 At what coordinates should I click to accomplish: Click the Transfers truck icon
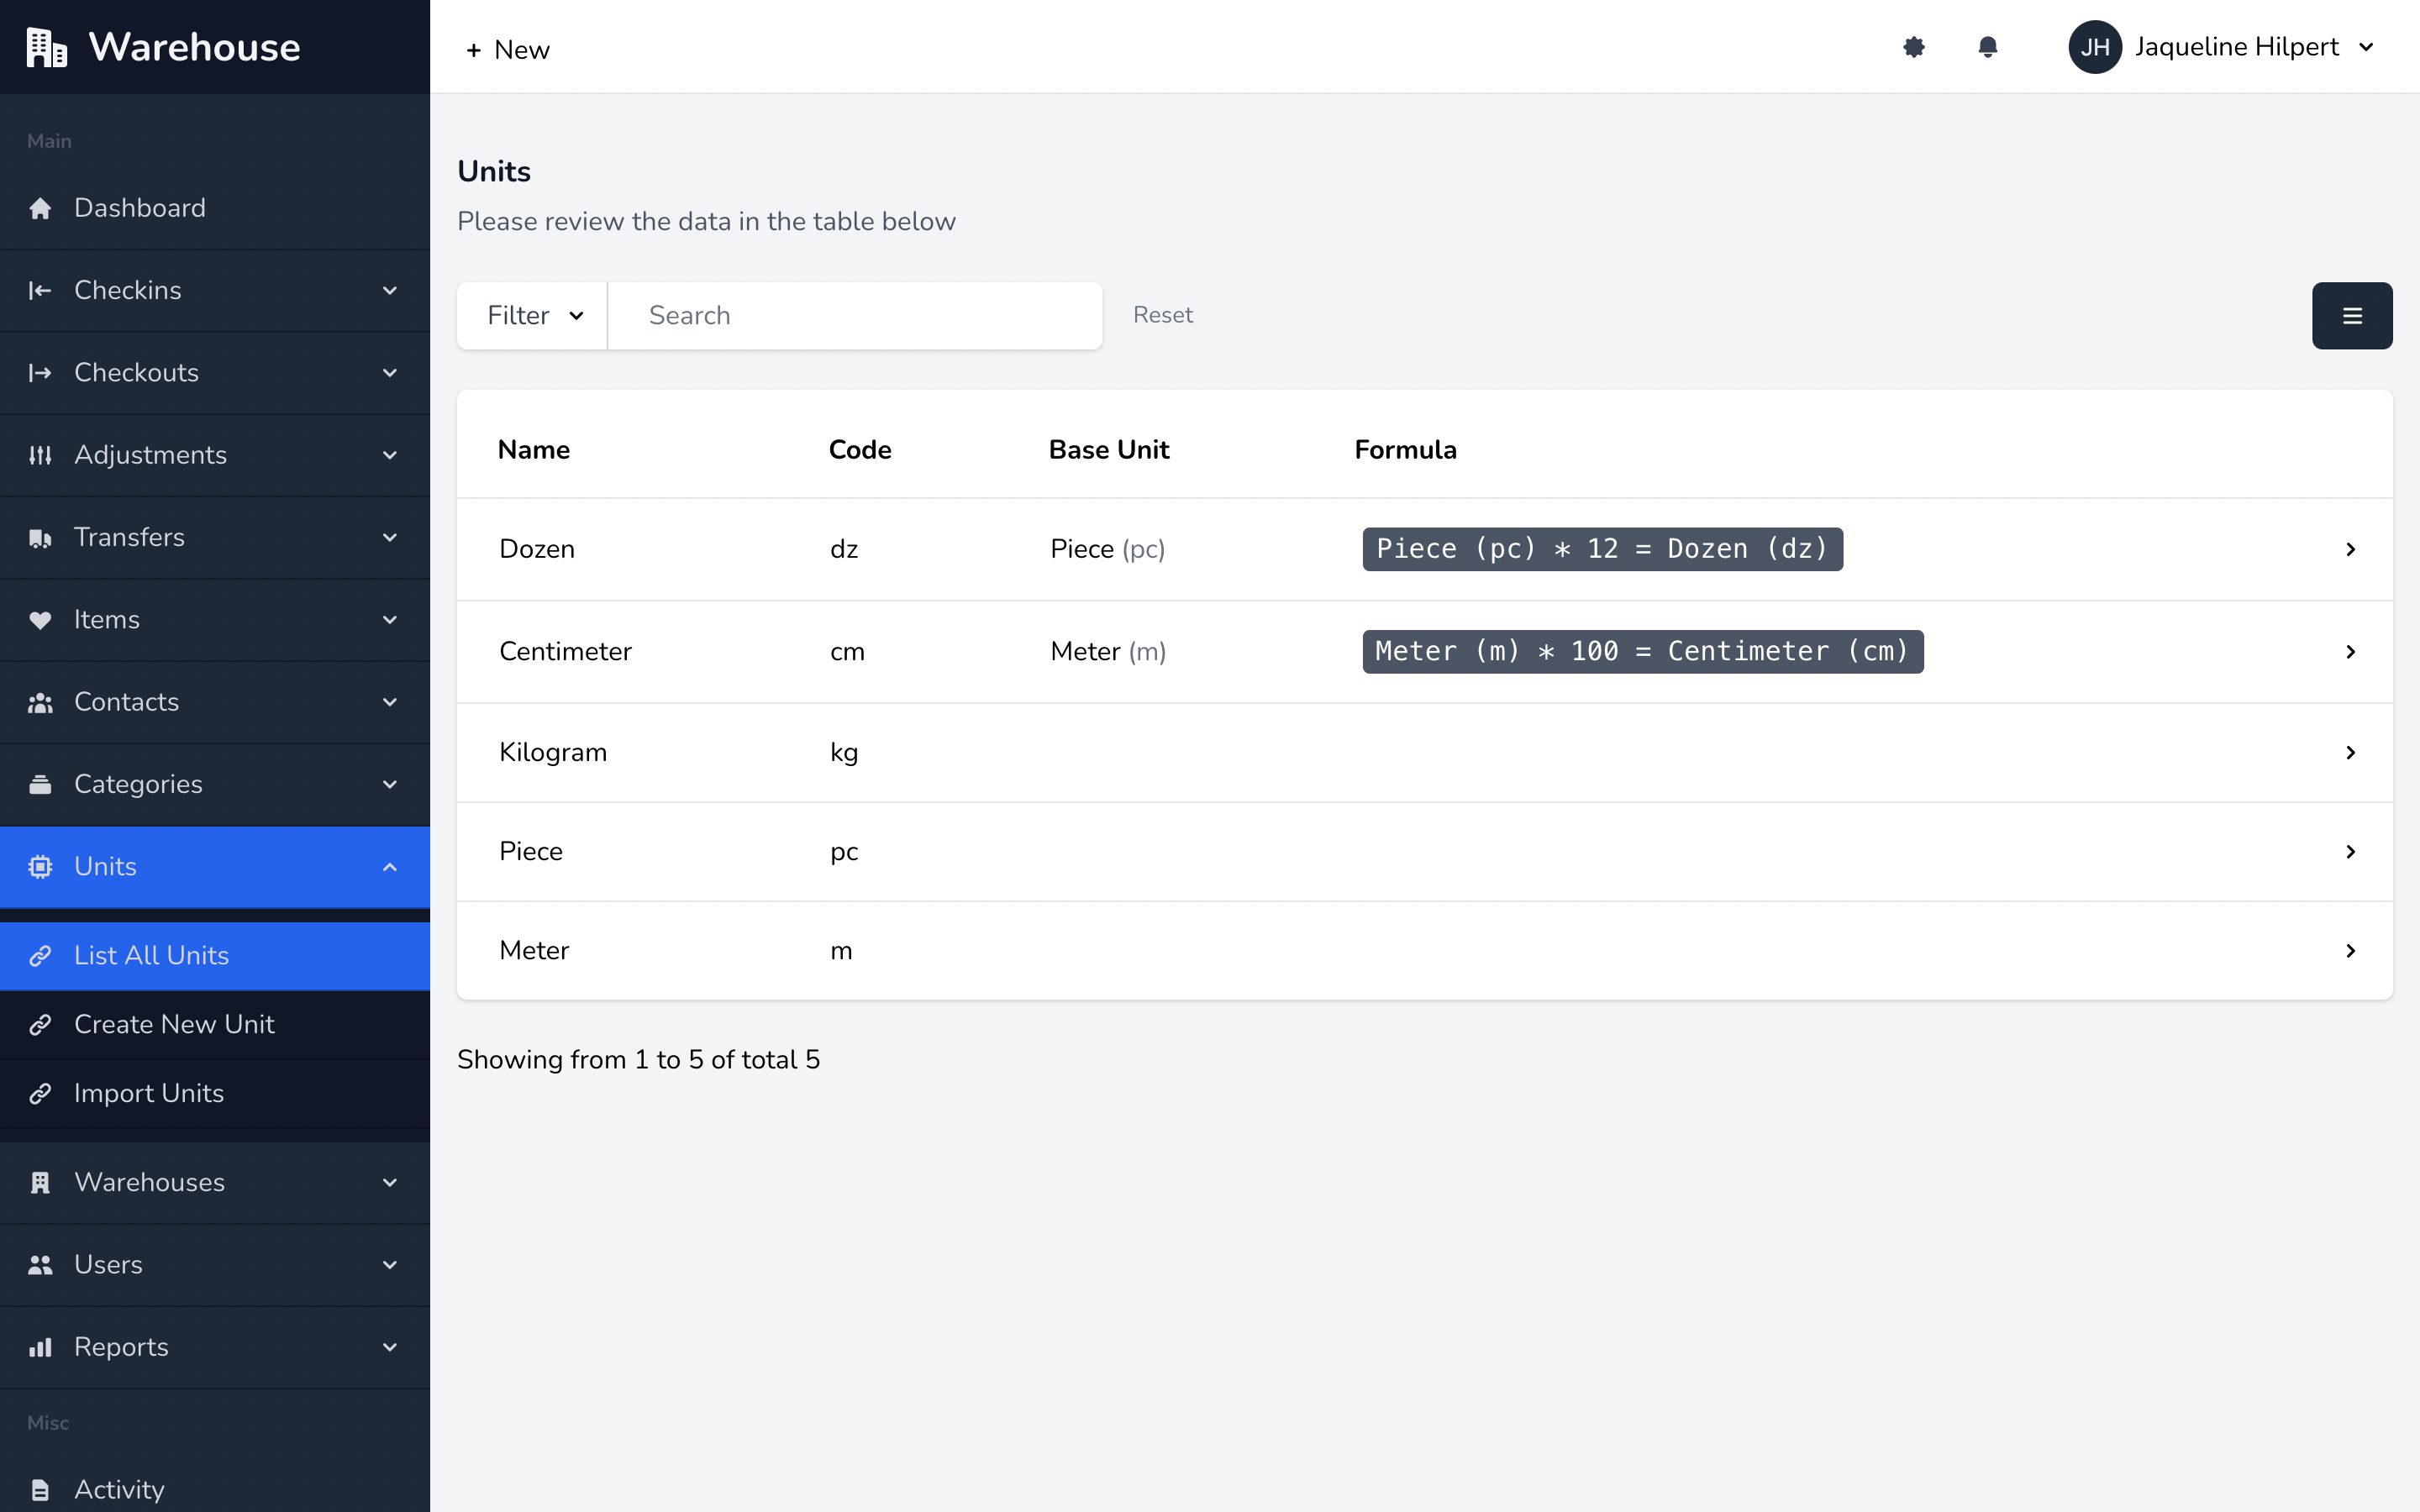click(40, 538)
